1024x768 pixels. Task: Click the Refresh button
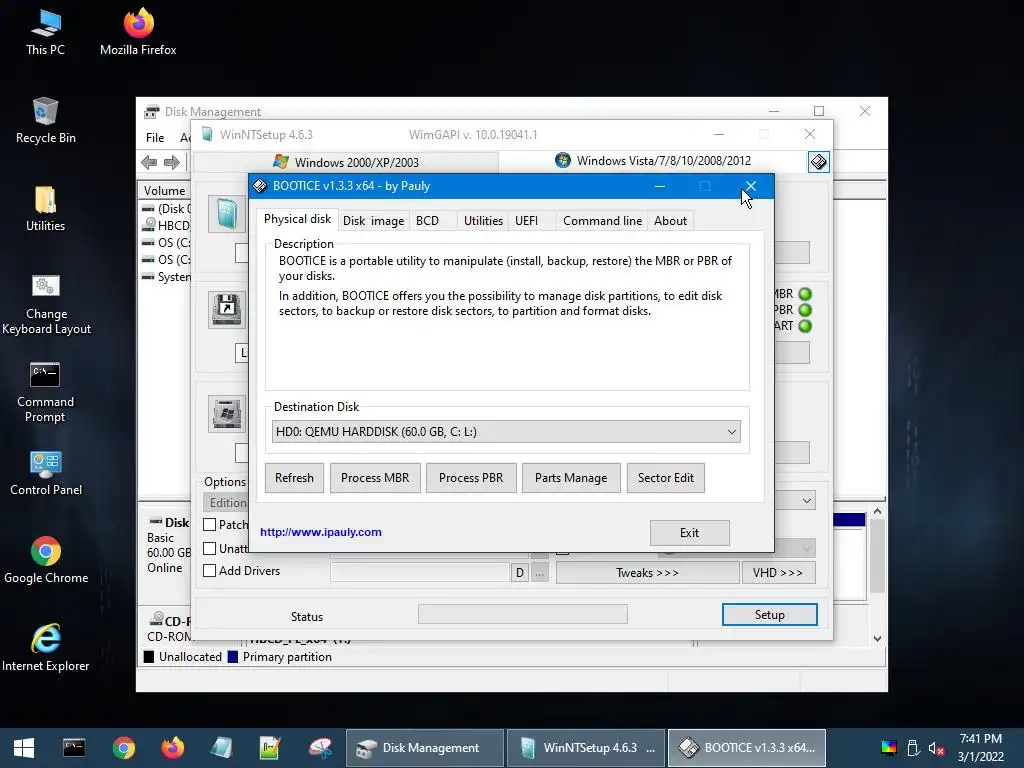[x=294, y=478]
